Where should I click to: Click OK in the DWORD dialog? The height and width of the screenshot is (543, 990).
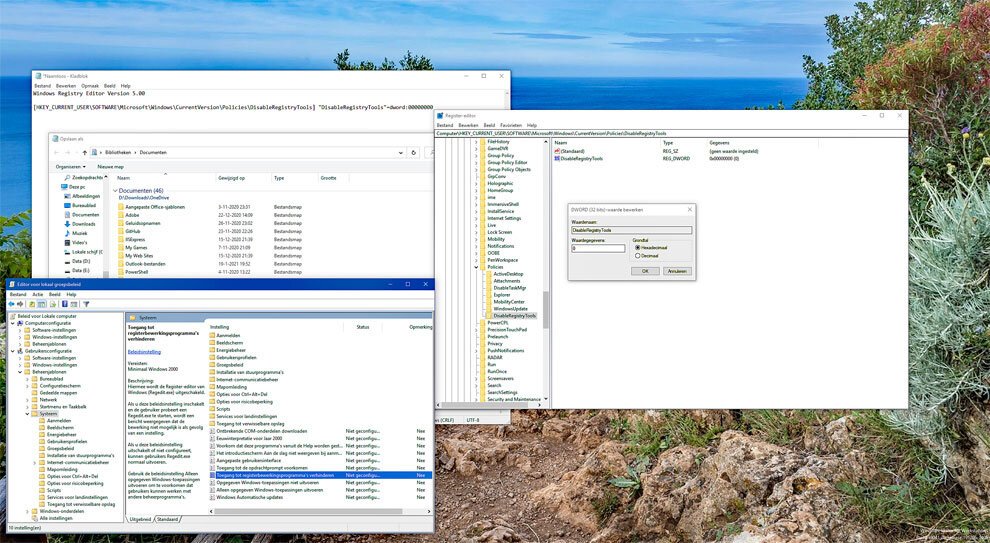click(x=645, y=271)
